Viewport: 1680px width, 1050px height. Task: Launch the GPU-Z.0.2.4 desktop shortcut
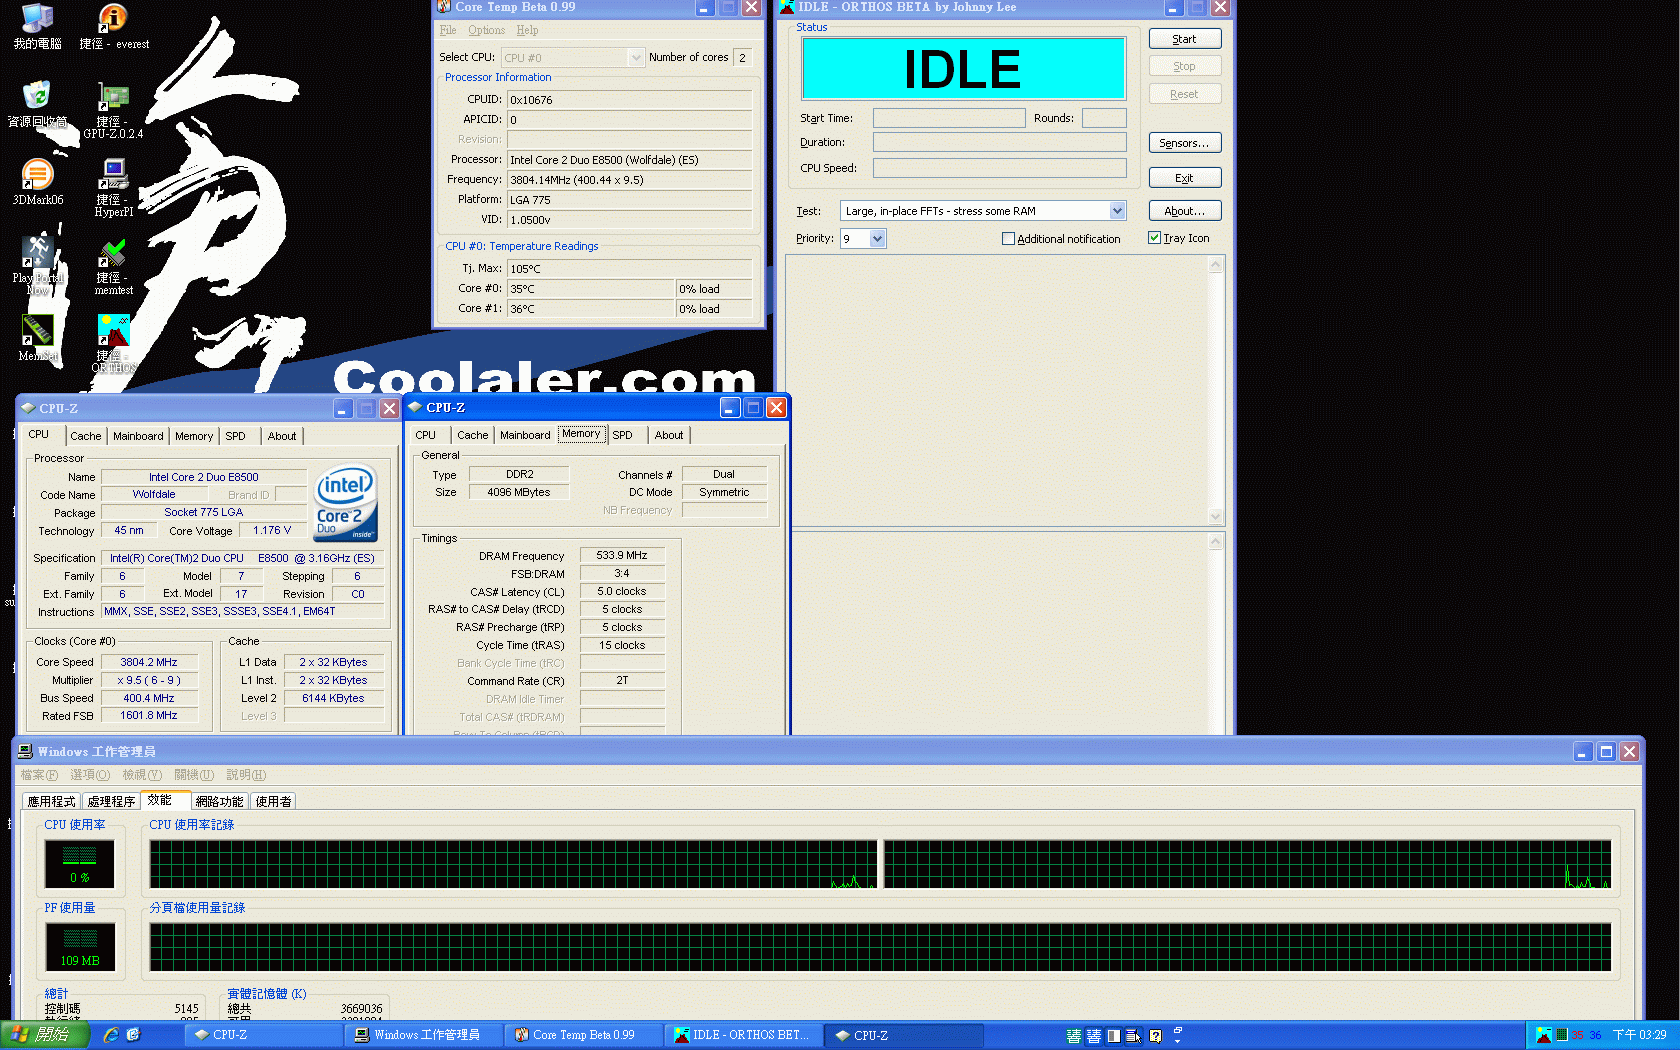(113, 111)
